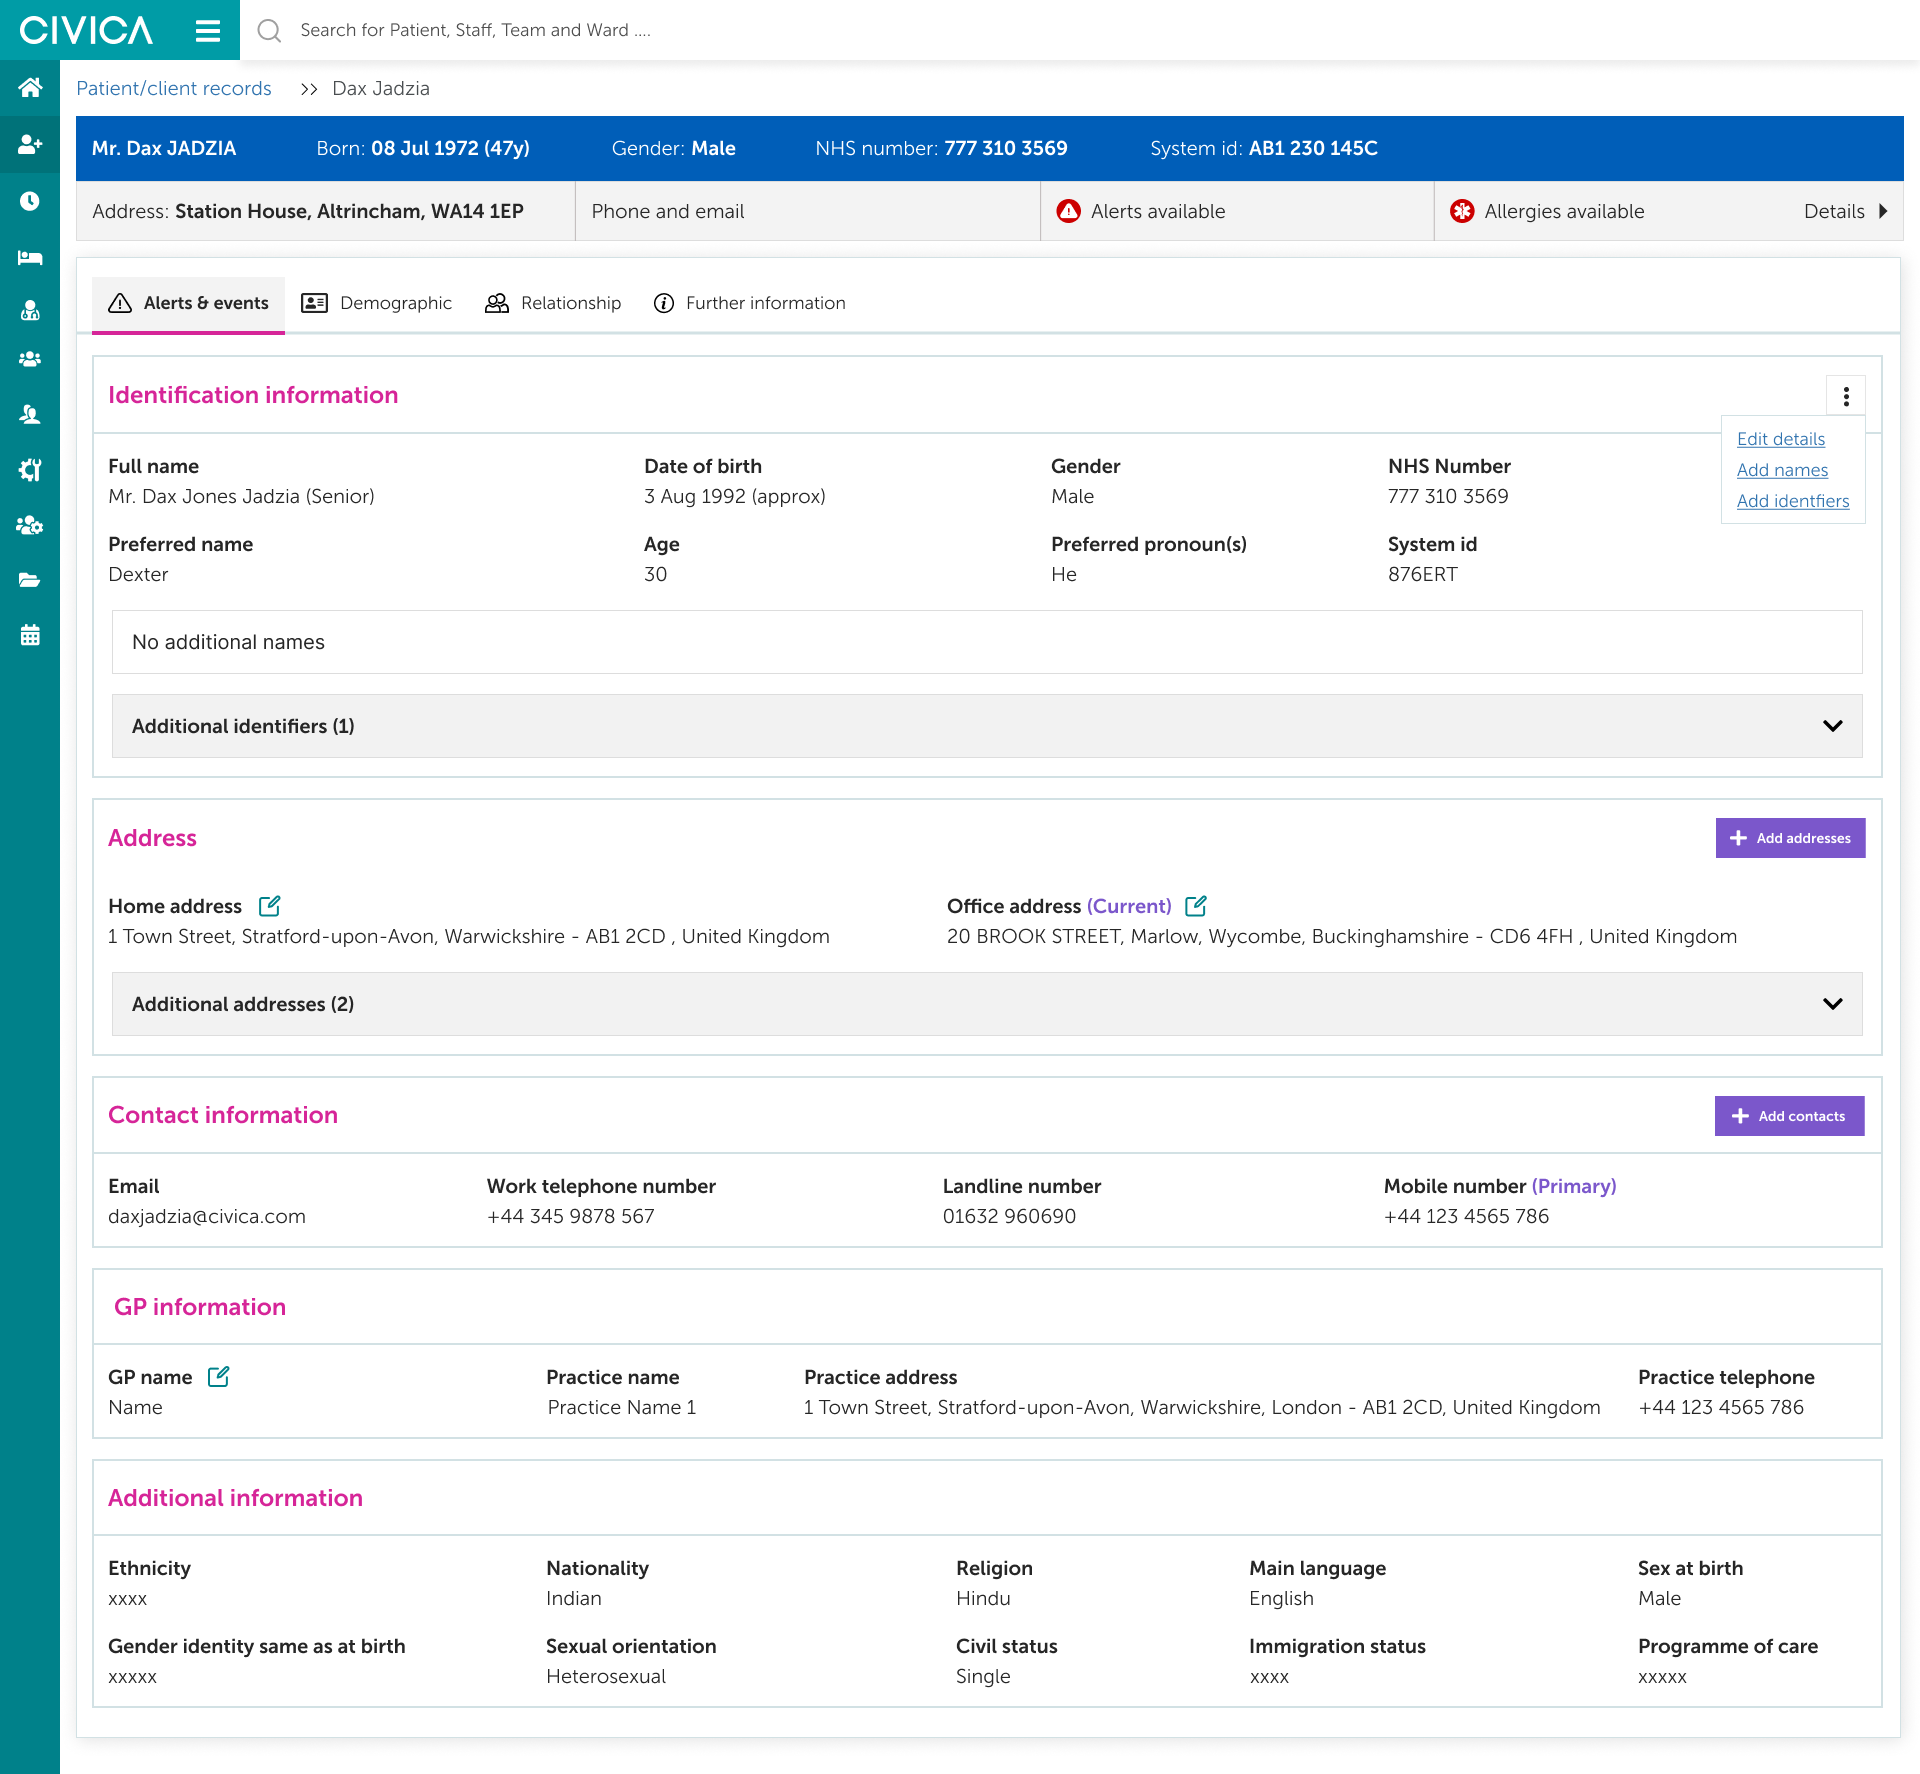Edit the Office address via pencil icon
This screenshot has height=1774, width=1920.
click(x=1196, y=906)
